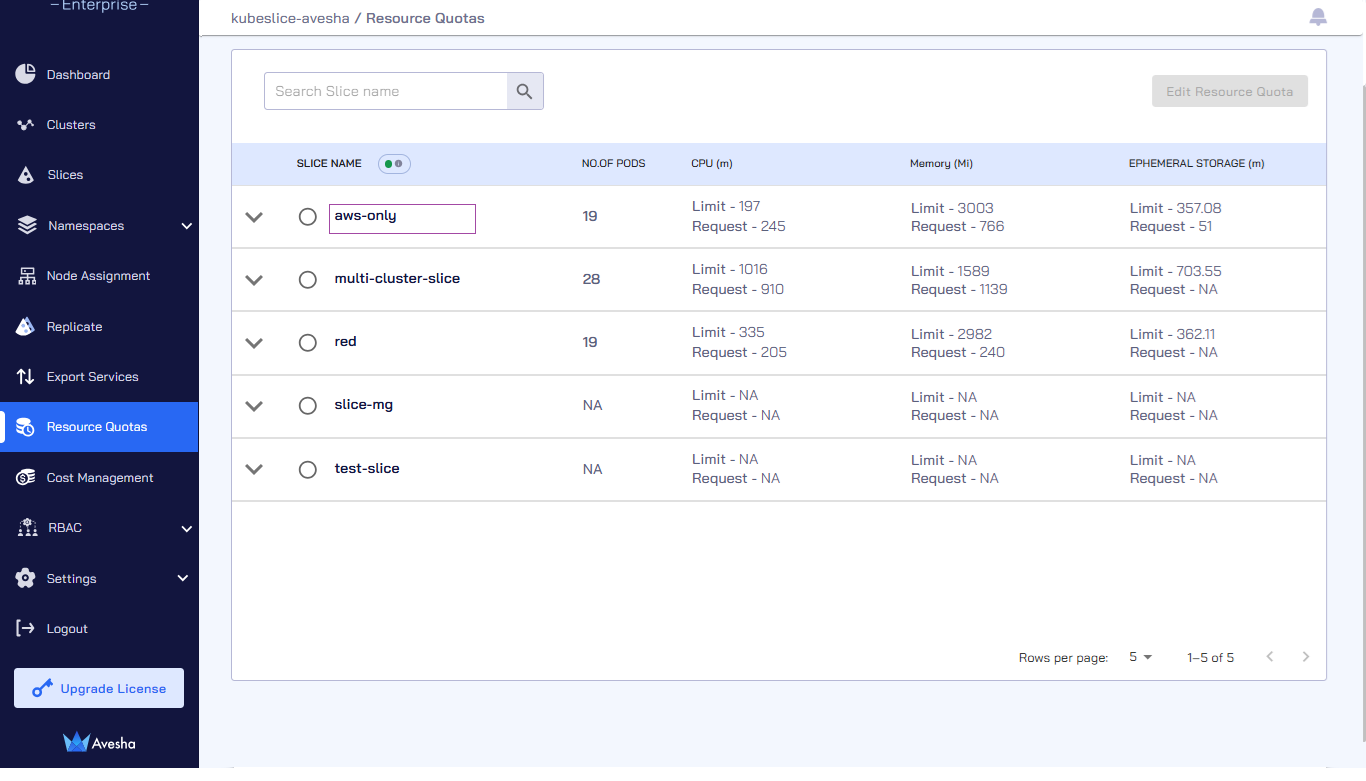Click the Logout arrow icon
This screenshot has width=1366, height=781.
coord(26,628)
